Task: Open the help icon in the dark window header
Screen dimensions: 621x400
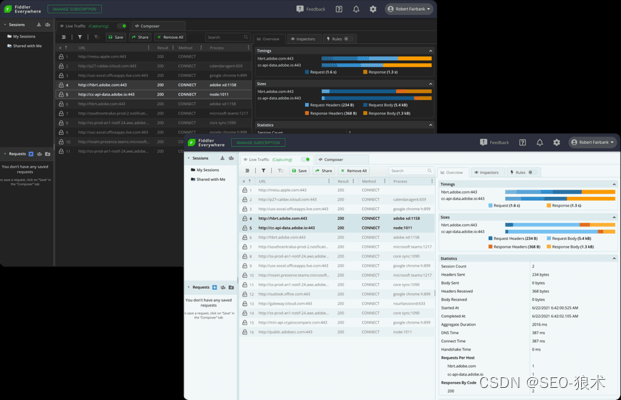Action: [x=339, y=9]
